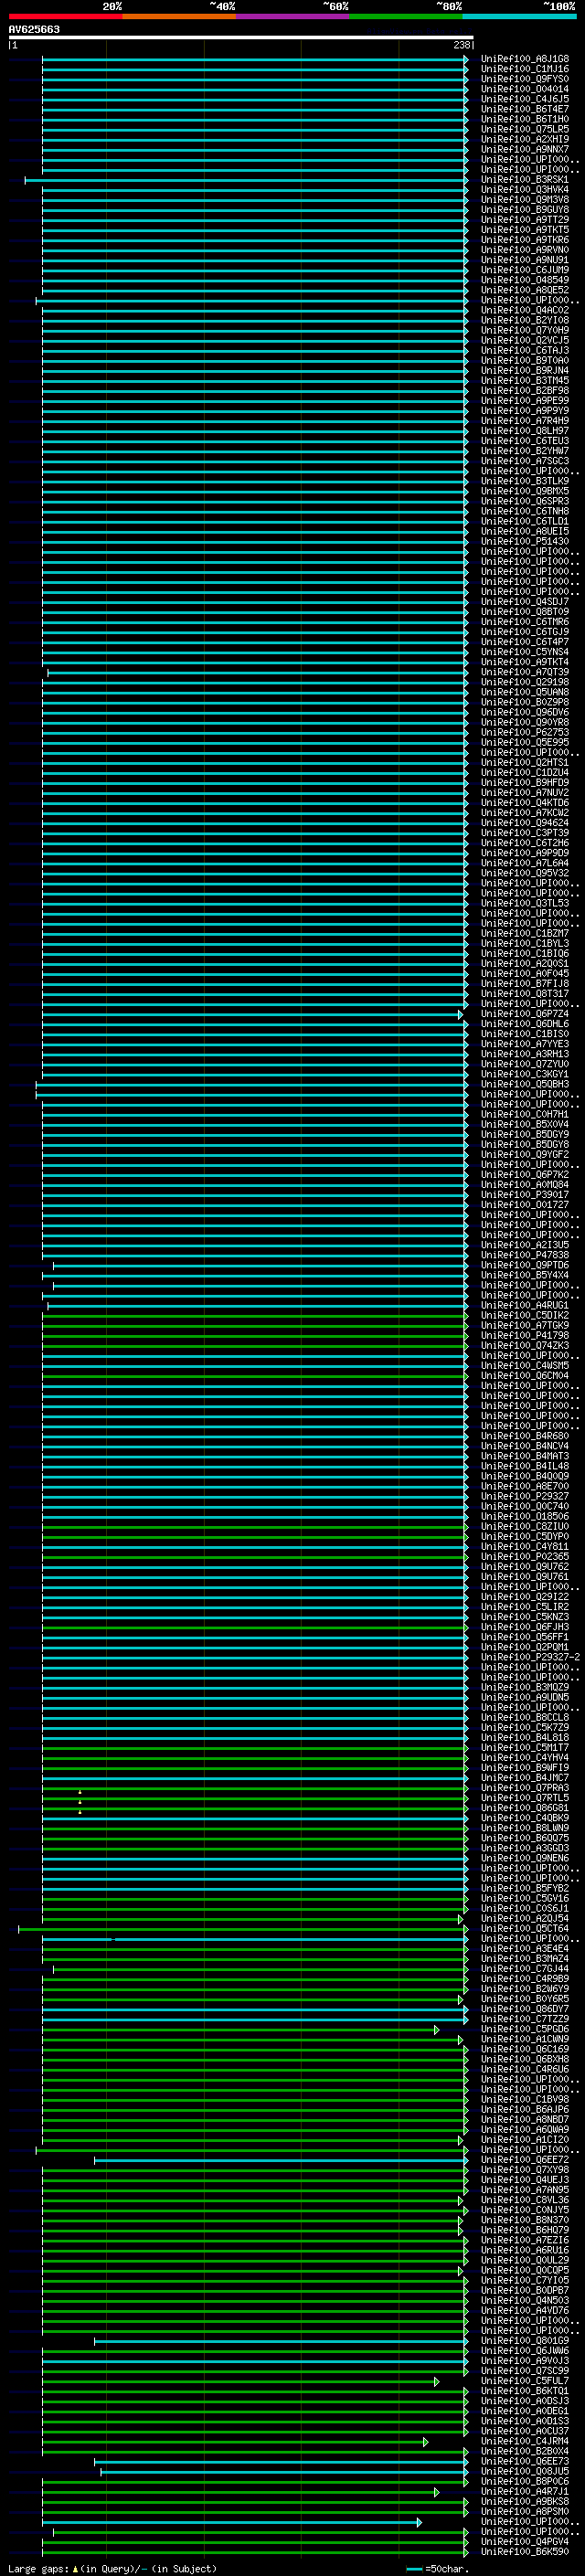Click the =50char. scale legend

(x=439, y=2568)
